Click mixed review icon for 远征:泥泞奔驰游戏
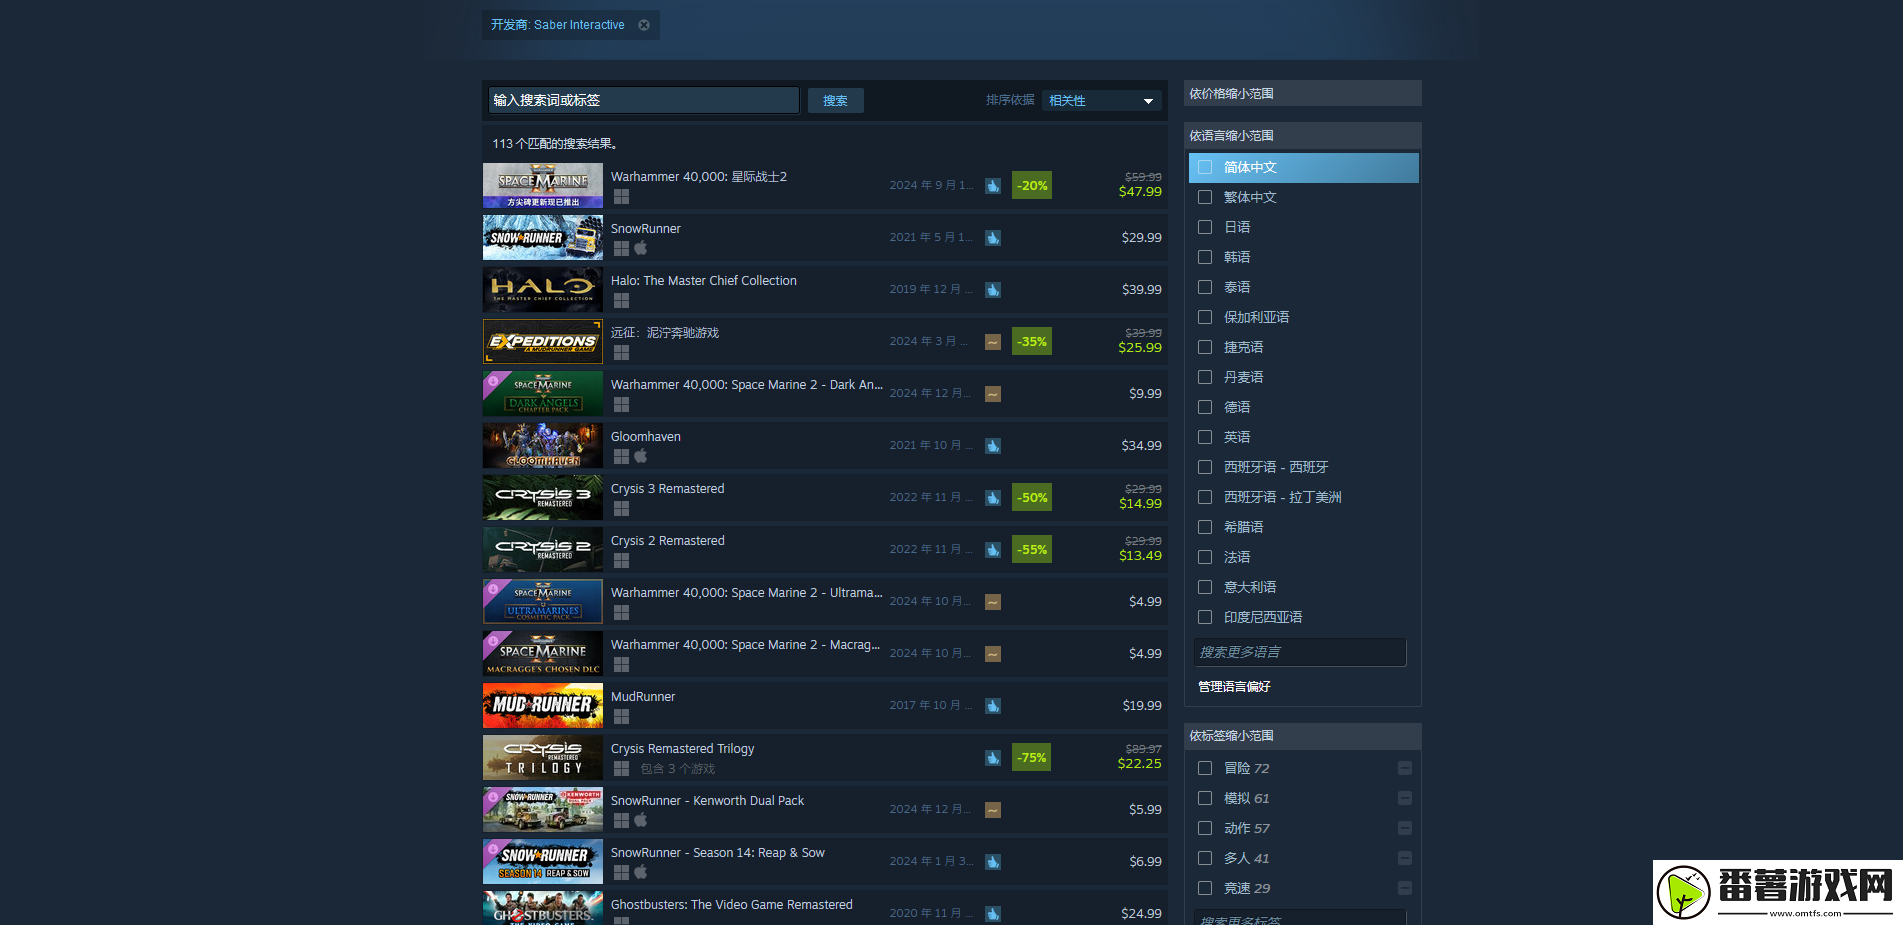Image resolution: width=1903 pixels, height=925 pixels. click(993, 342)
